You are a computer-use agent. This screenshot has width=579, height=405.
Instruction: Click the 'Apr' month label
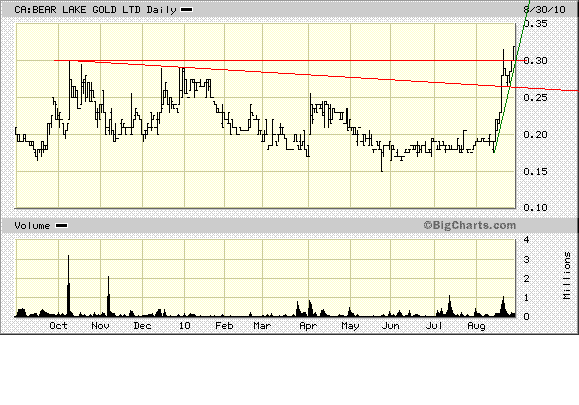tap(308, 326)
